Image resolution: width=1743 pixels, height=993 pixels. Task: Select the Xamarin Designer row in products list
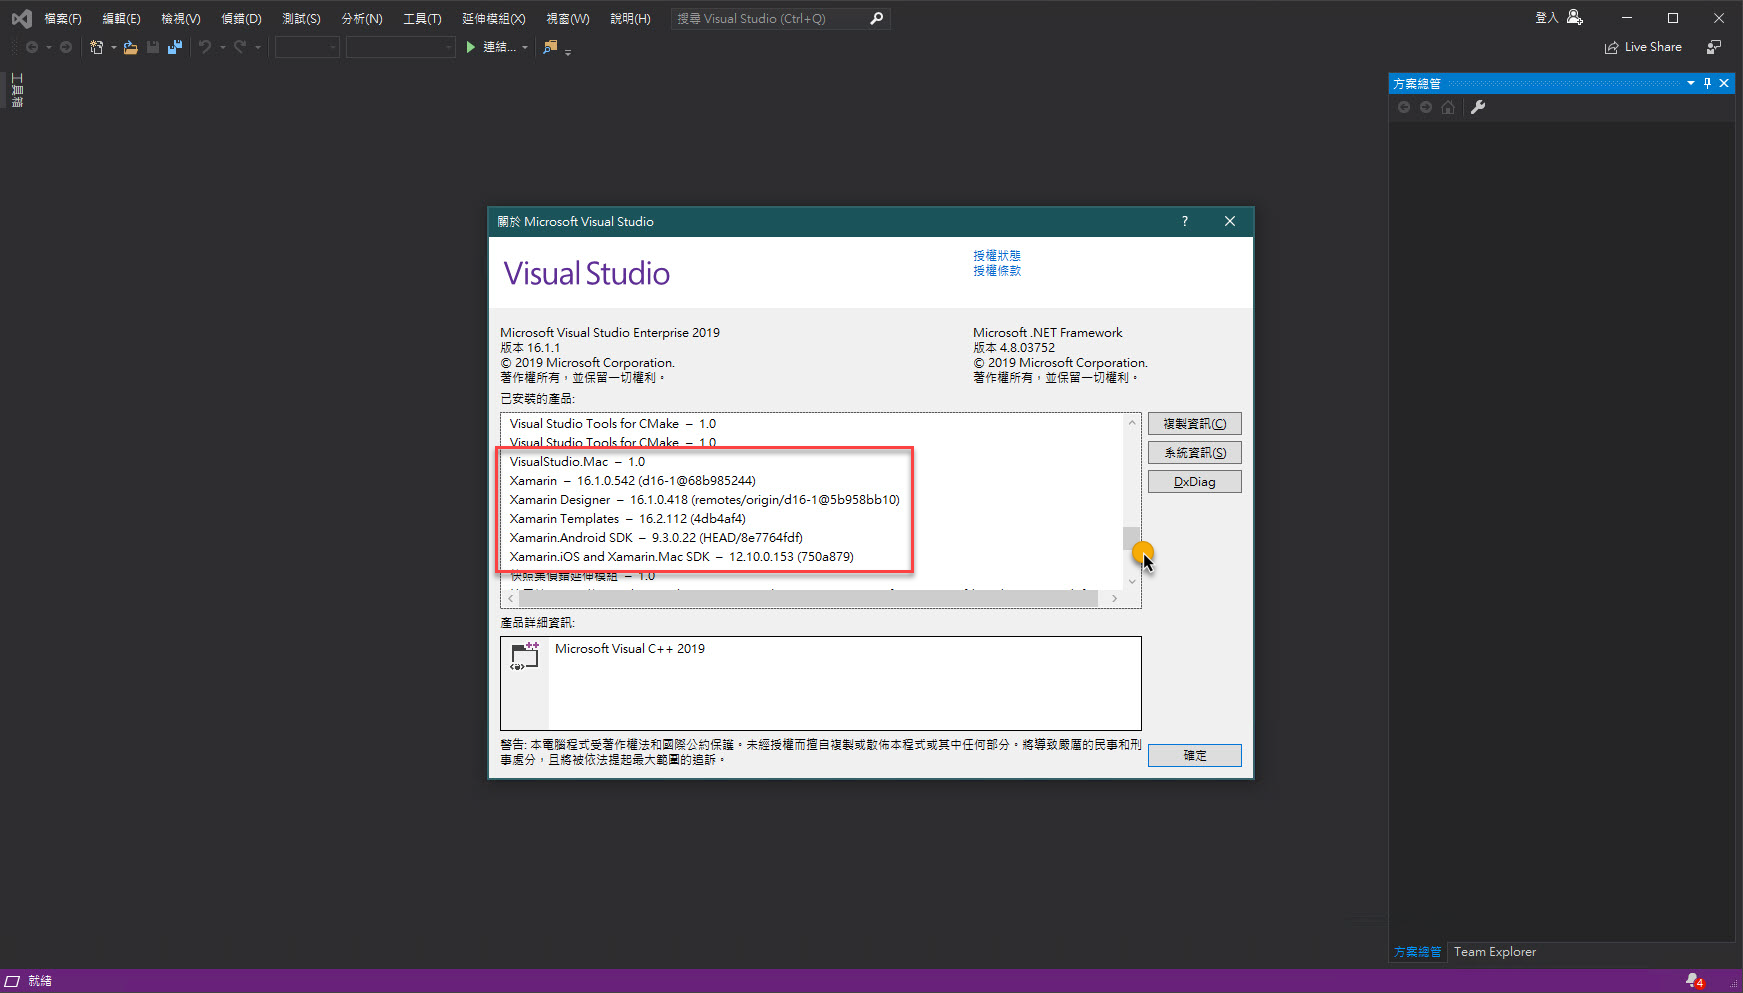704,500
